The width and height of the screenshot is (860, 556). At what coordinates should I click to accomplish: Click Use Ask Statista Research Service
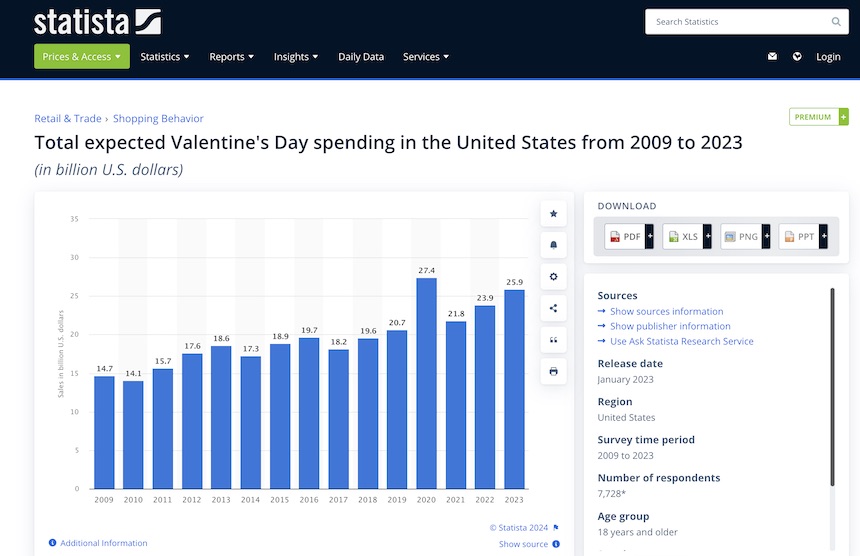coord(682,341)
